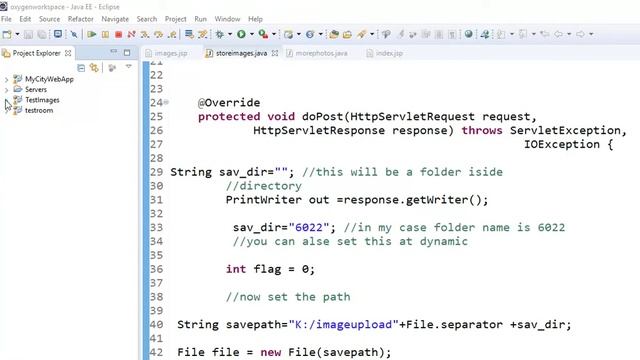Click the Step Into debug icon
Screen dimensions: 640x360
(145, 34)
